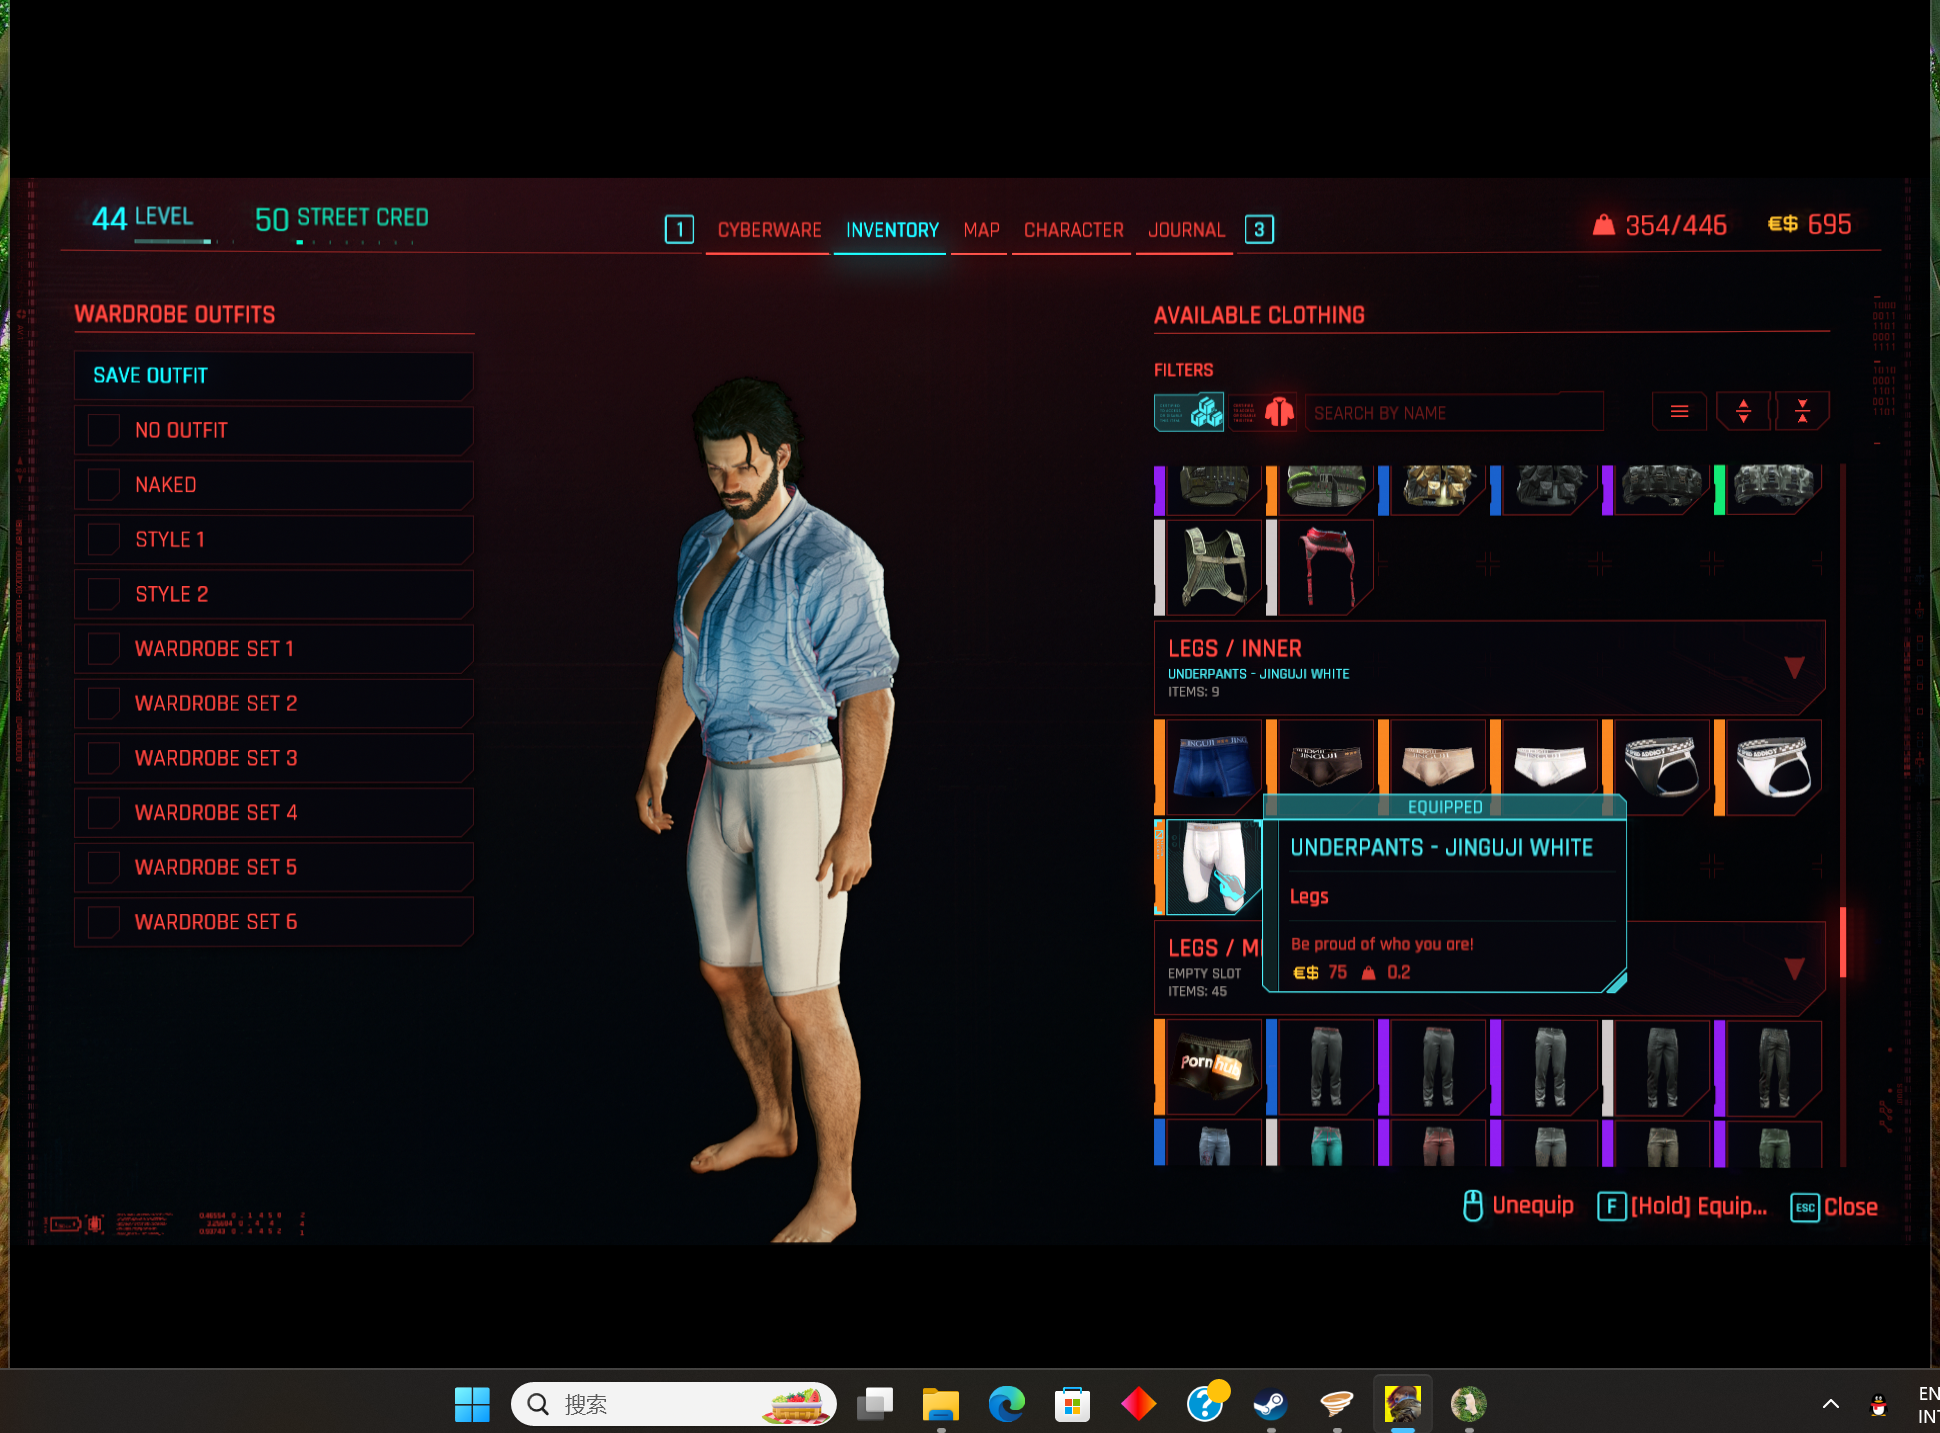Check the Wardrobe Set 3 checkbox
Viewport: 1940px width, 1433px height.
coord(104,758)
